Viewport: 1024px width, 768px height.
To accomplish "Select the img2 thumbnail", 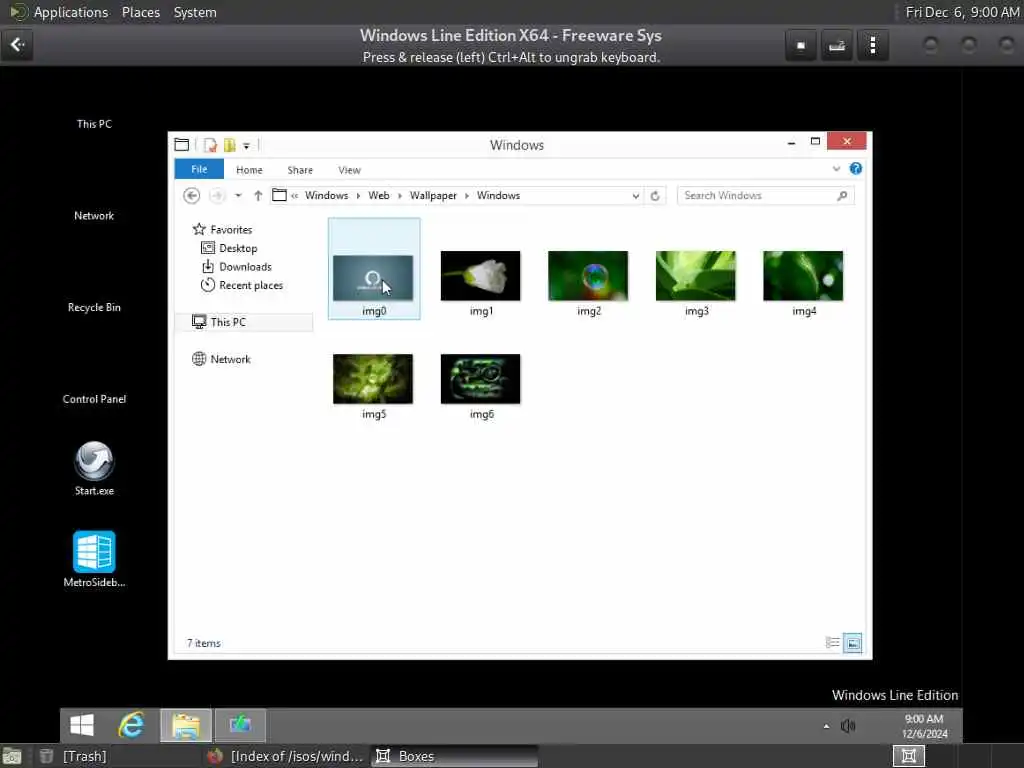I will pyautogui.click(x=588, y=276).
